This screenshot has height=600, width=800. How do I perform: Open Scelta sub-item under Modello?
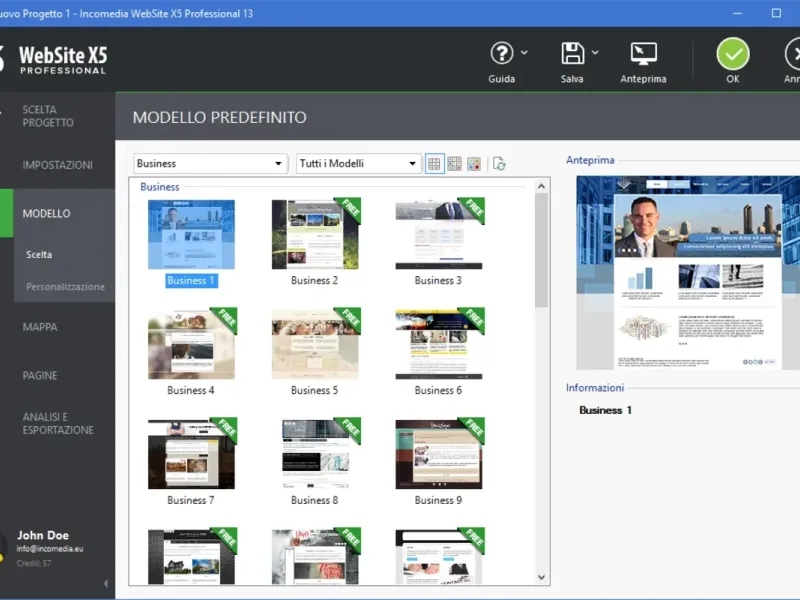(39, 255)
